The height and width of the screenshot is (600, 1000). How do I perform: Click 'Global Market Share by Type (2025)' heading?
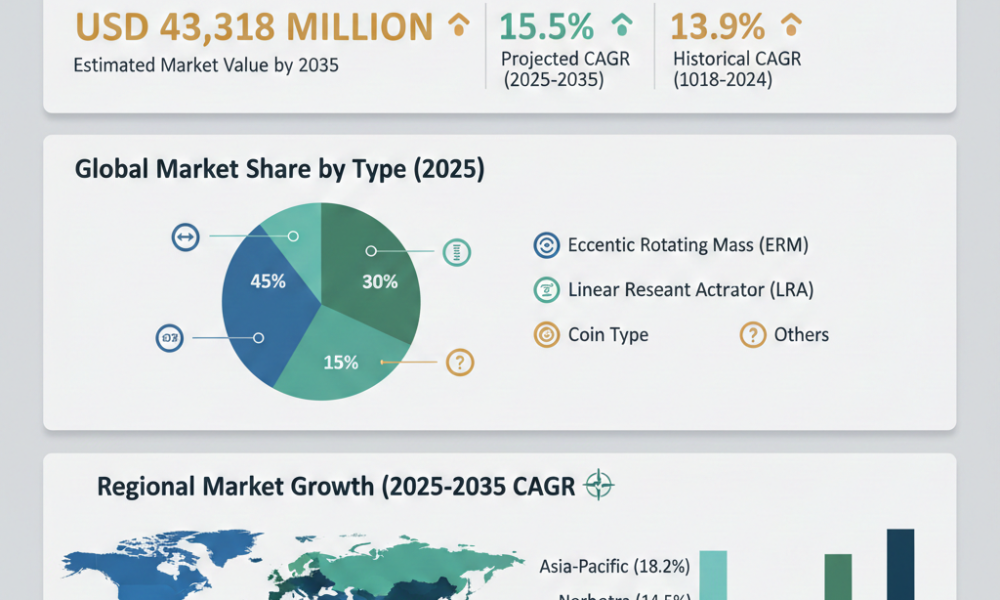pyautogui.click(x=279, y=170)
